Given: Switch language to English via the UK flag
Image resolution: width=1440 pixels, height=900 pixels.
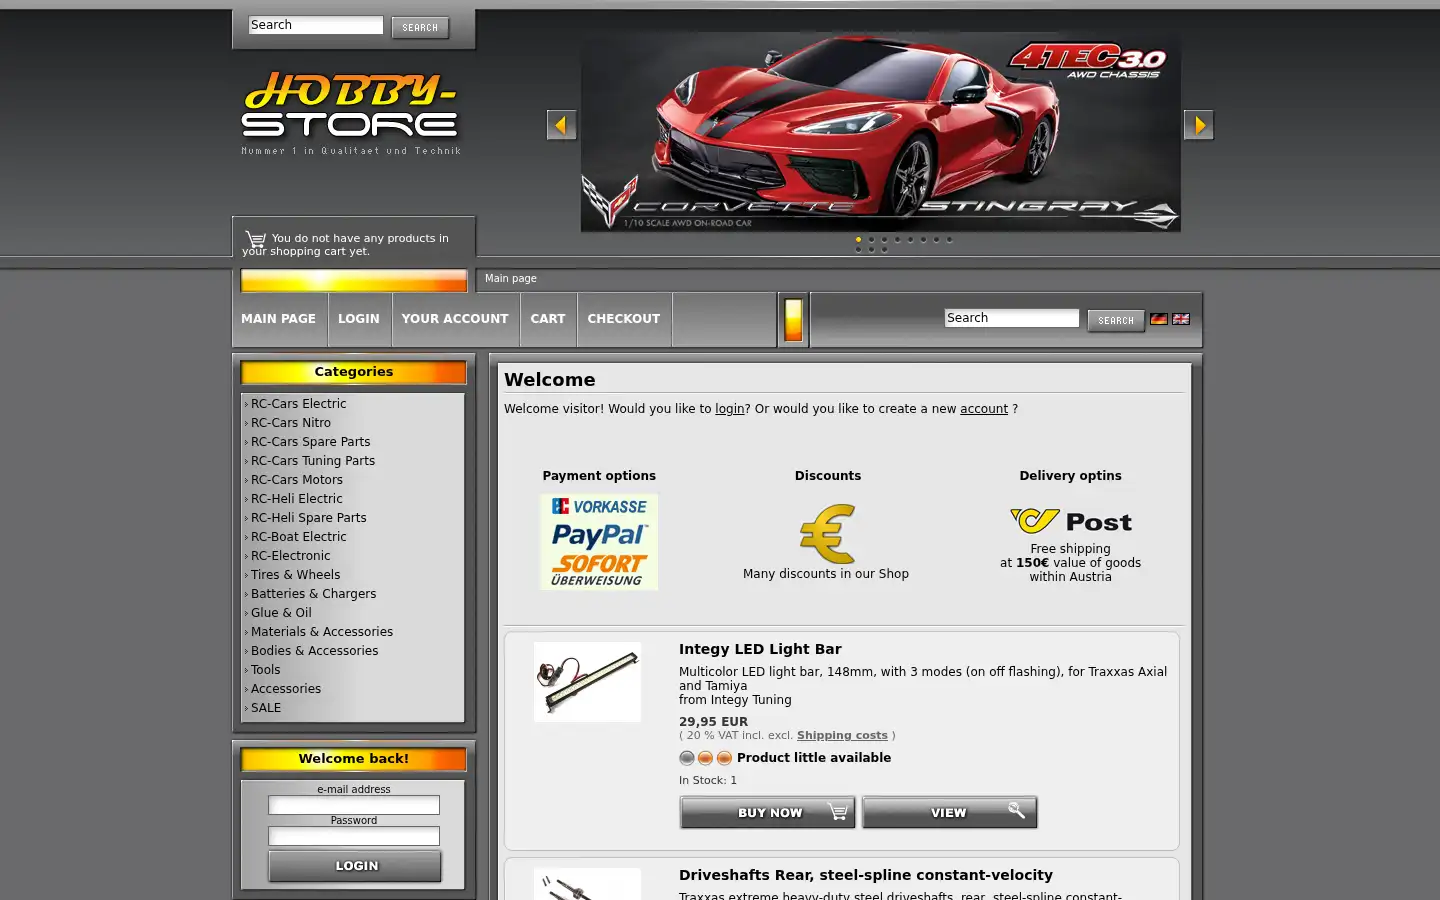Looking at the screenshot, I should point(1181,319).
